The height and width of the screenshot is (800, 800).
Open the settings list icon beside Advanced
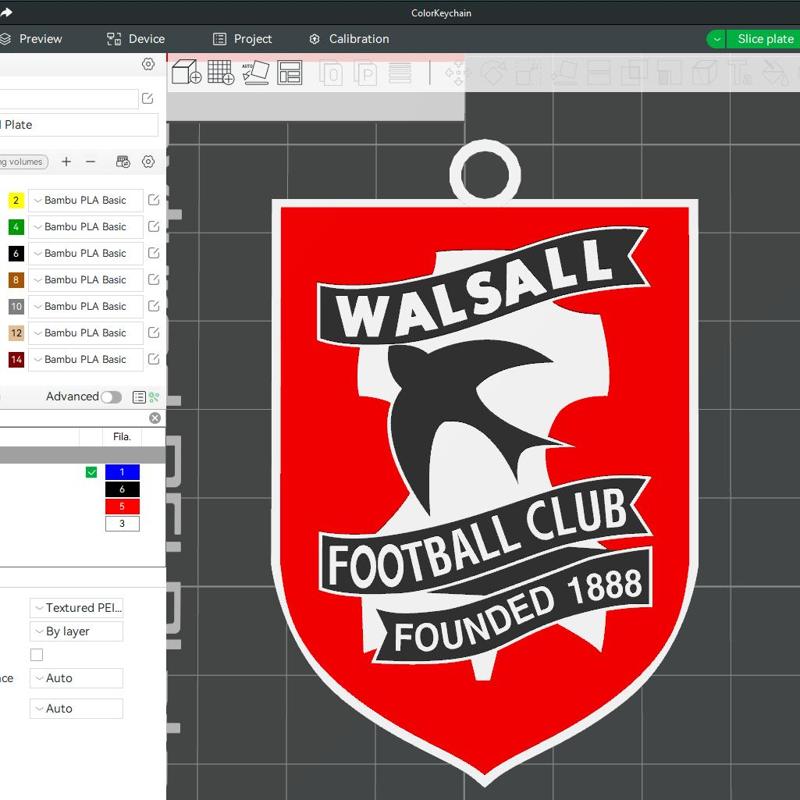(139, 397)
